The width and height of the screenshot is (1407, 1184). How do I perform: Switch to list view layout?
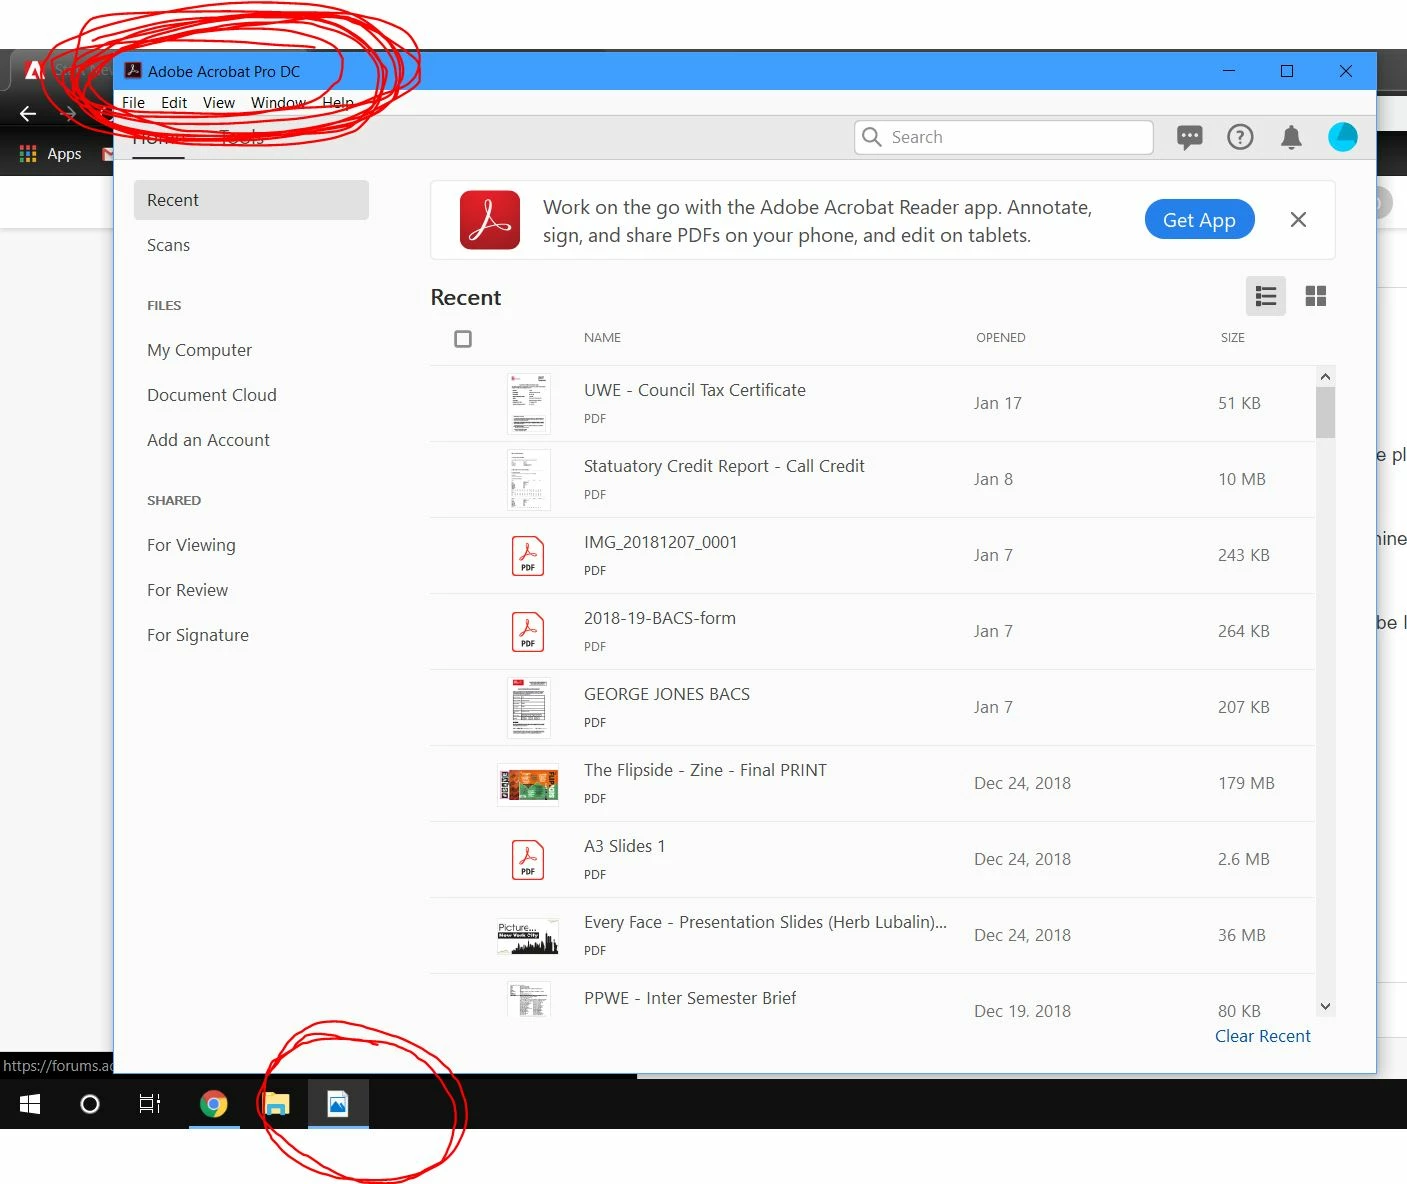pyautogui.click(x=1266, y=296)
